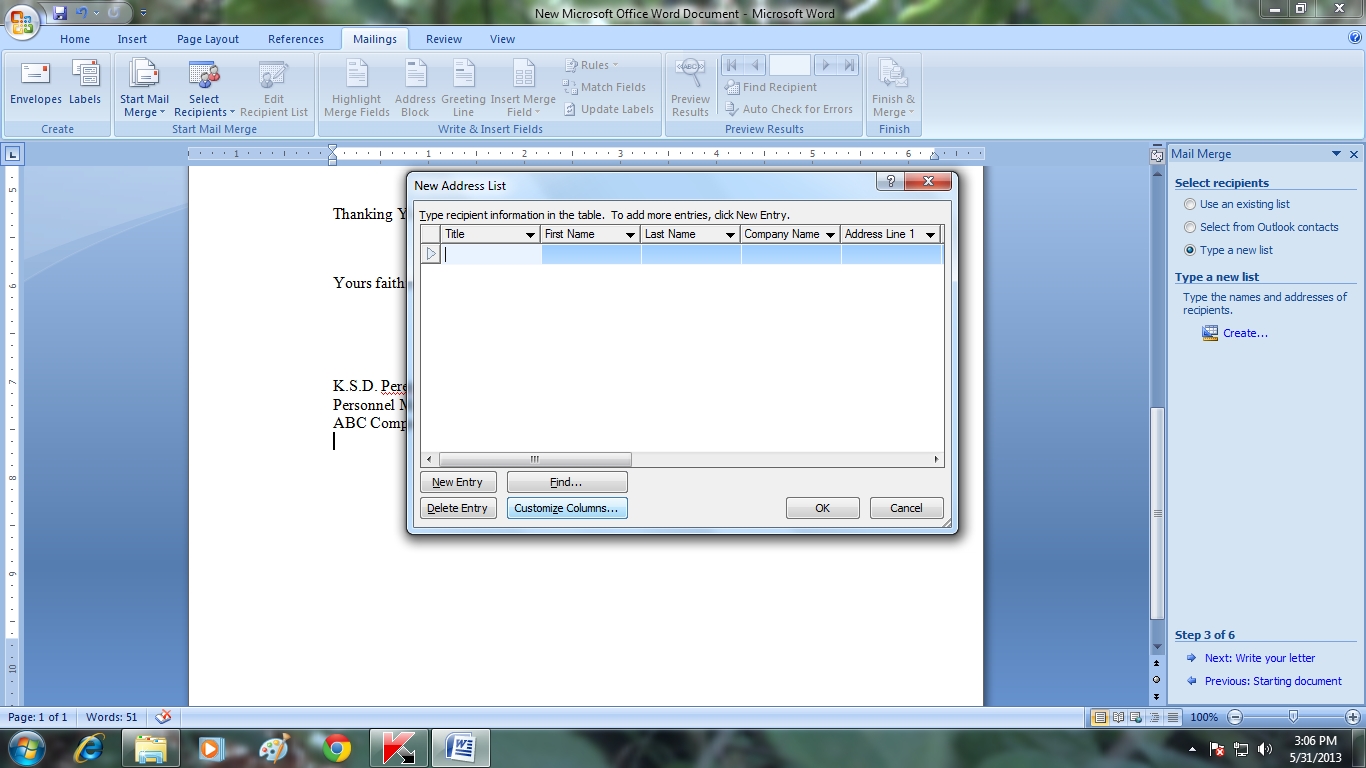Image resolution: width=1366 pixels, height=768 pixels.
Task: Click Auto Check for Errors
Action: [x=788, y=109]
